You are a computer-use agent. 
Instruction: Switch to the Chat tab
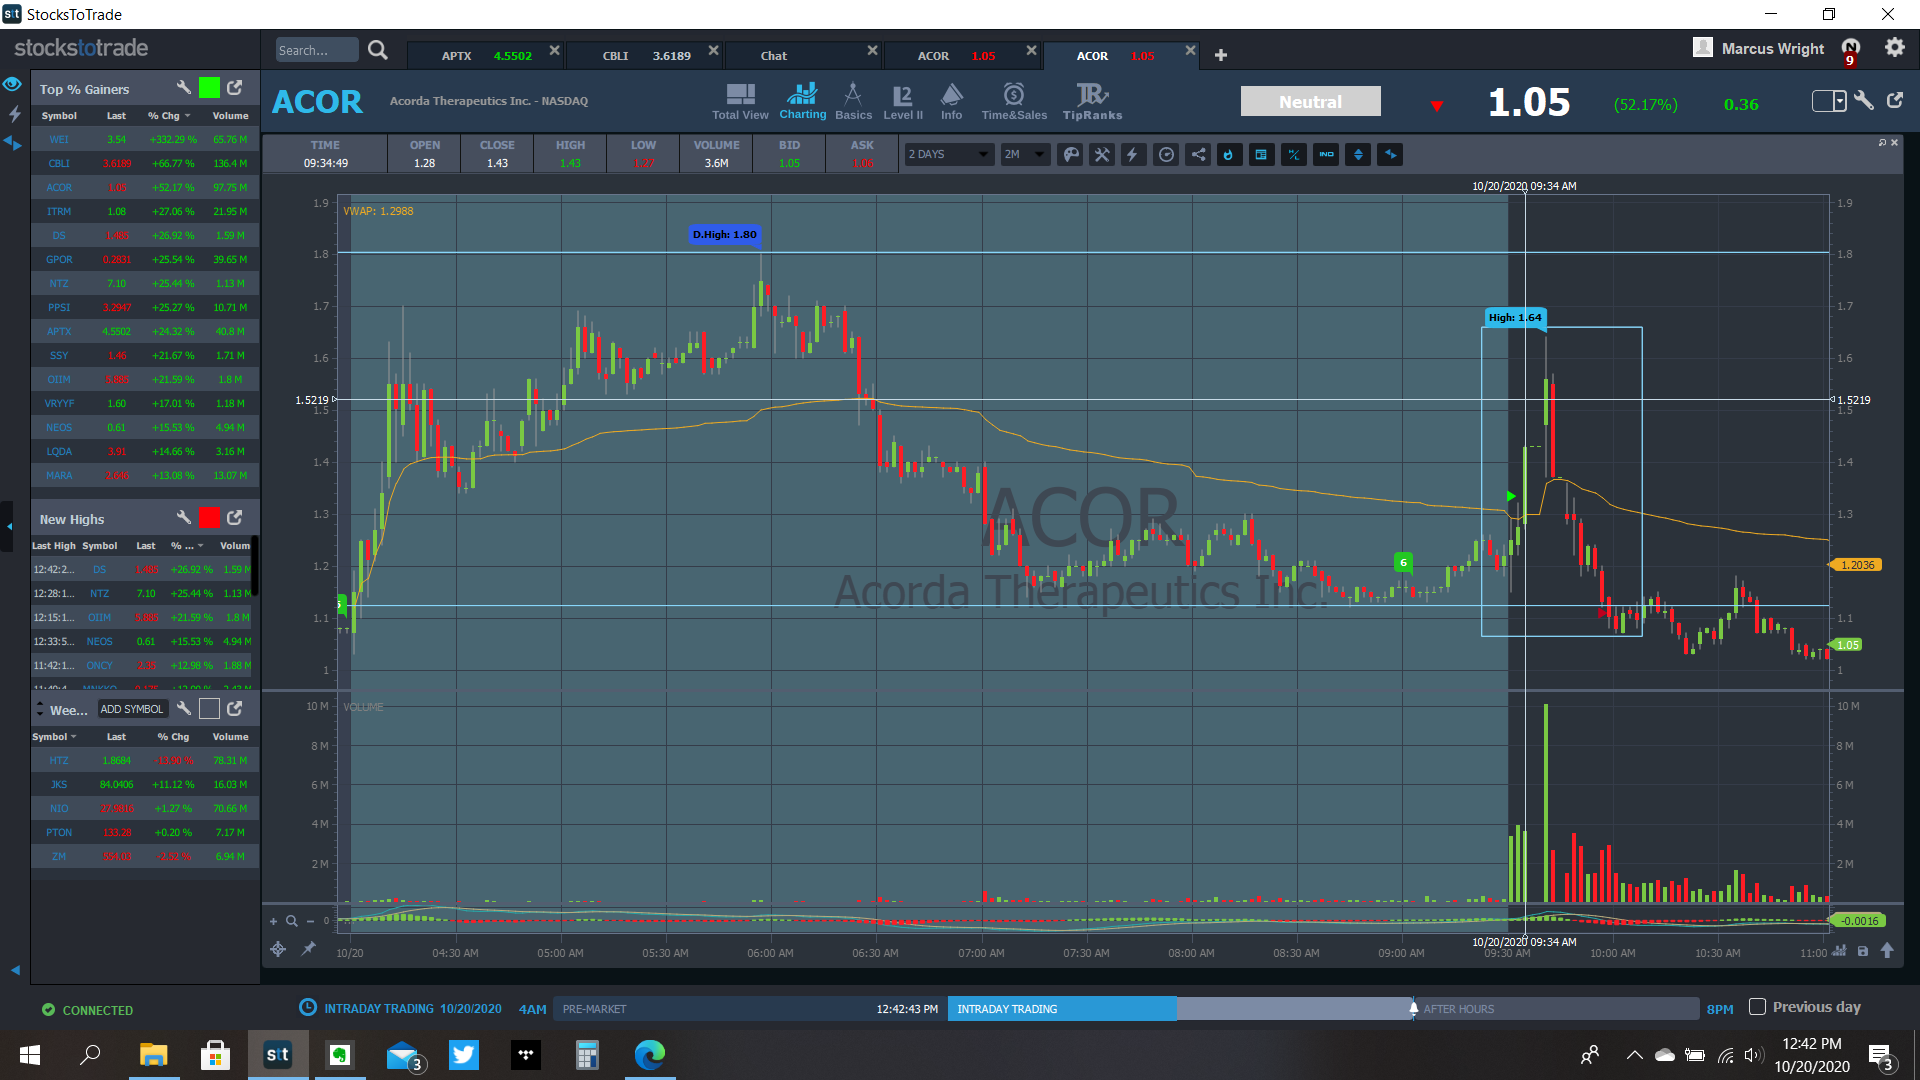(x=773, y=55)
